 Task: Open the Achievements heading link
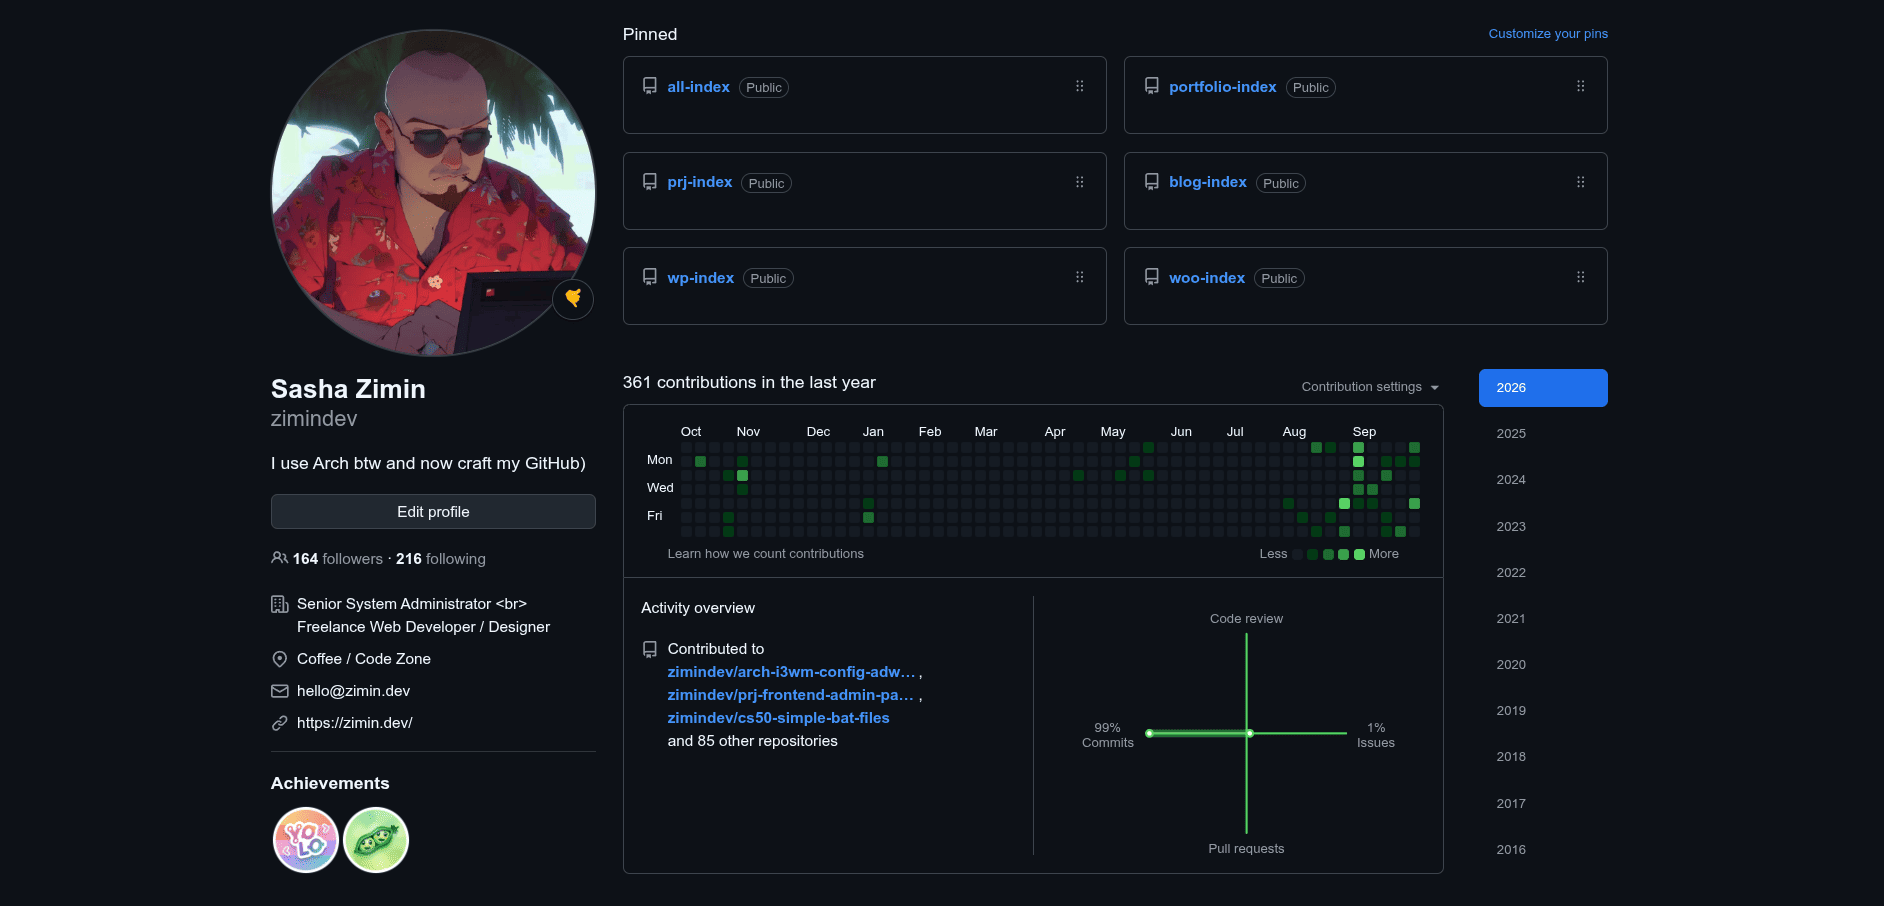click(330, 783)
